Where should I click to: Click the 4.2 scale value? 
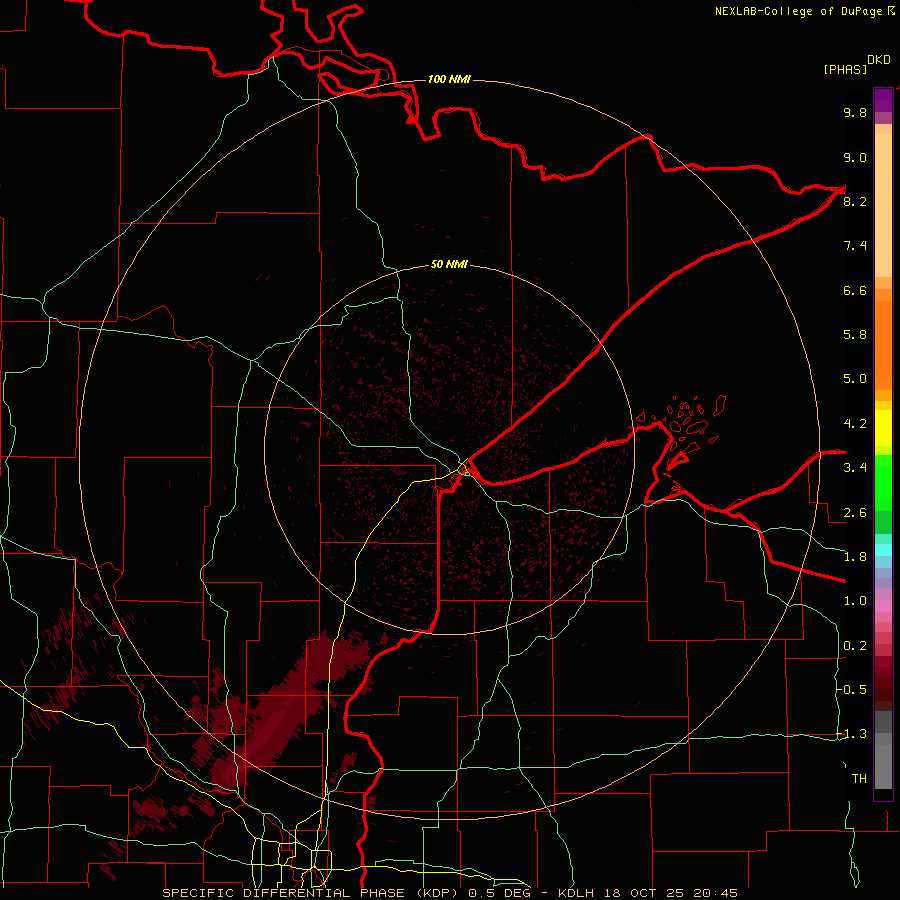click(x=855, y=424)
